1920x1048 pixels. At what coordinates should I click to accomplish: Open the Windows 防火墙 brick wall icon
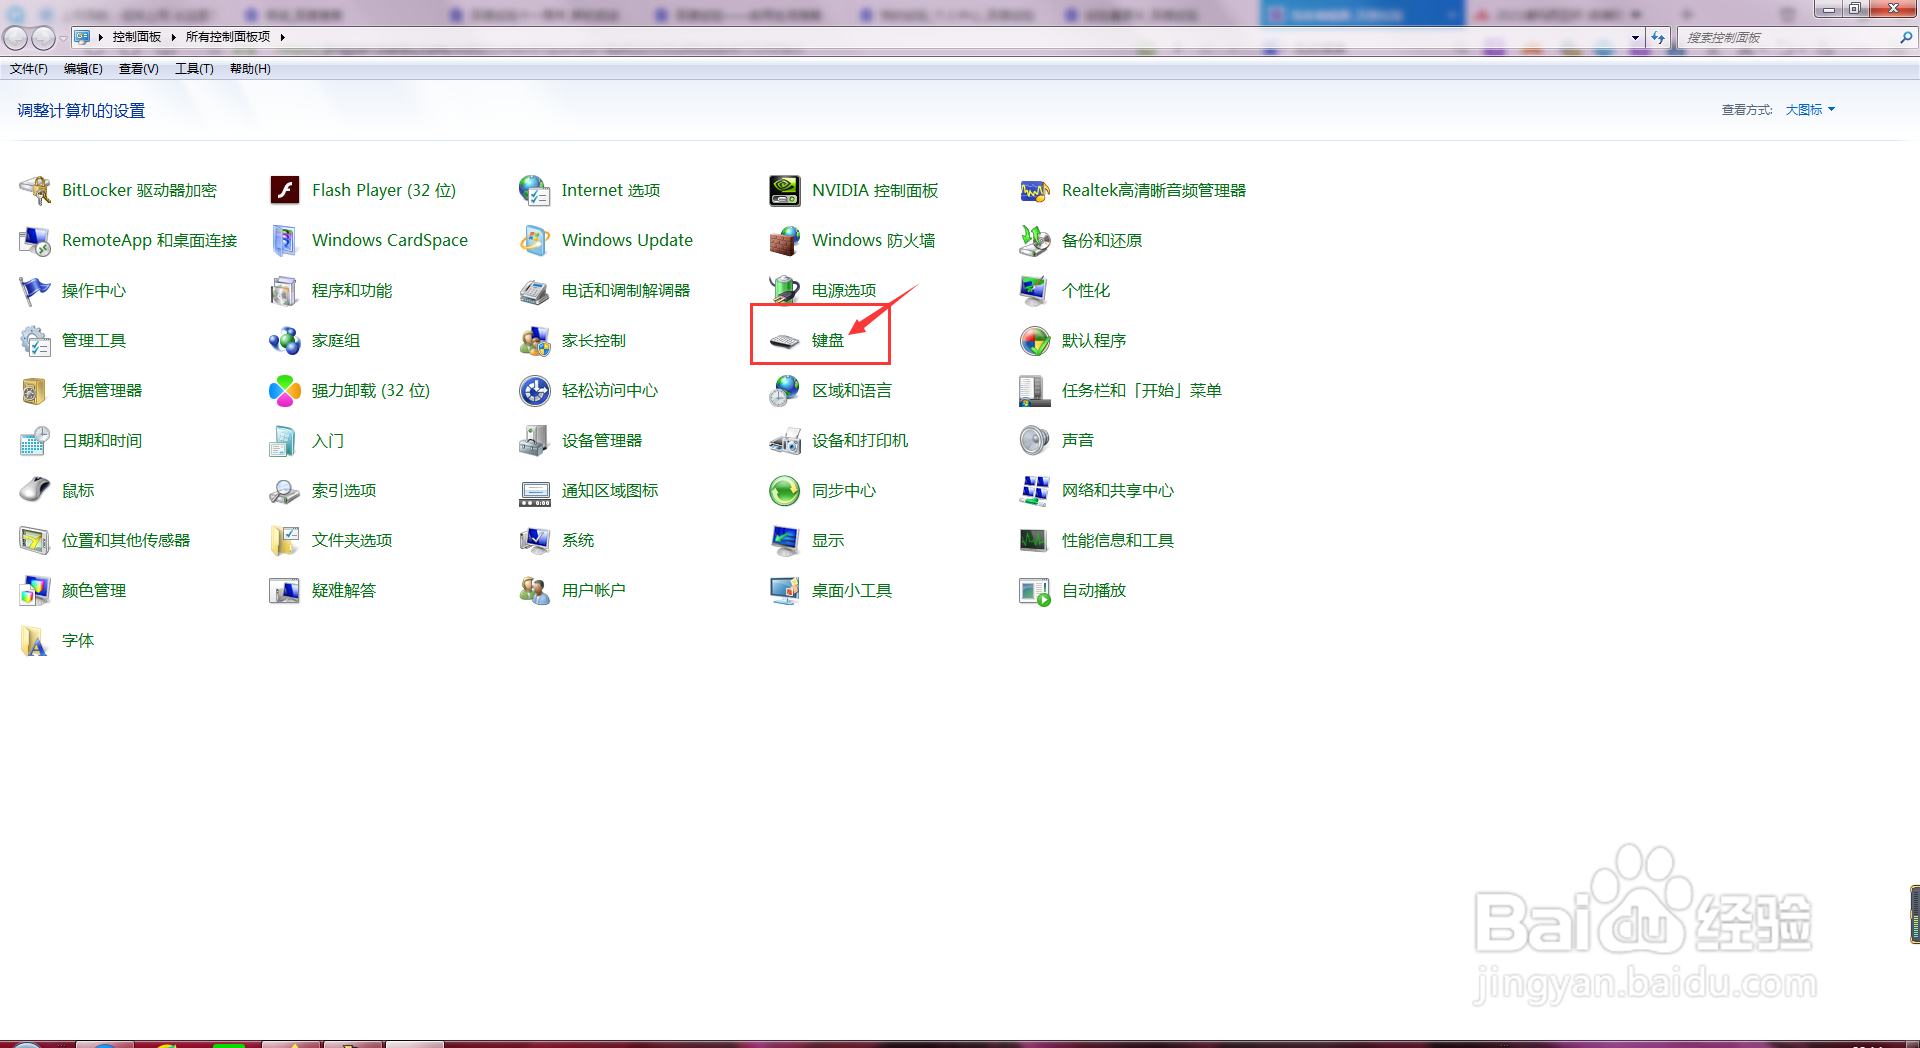tap(785, 240)
